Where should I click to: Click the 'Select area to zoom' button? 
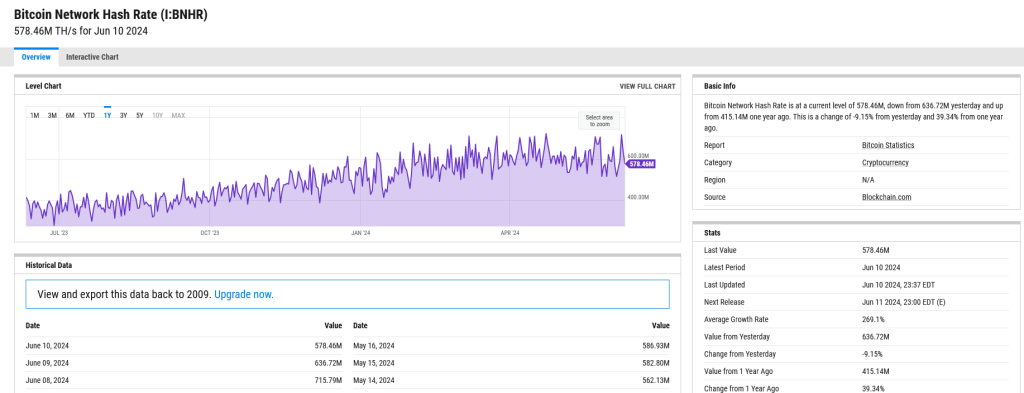pos(598,120)
